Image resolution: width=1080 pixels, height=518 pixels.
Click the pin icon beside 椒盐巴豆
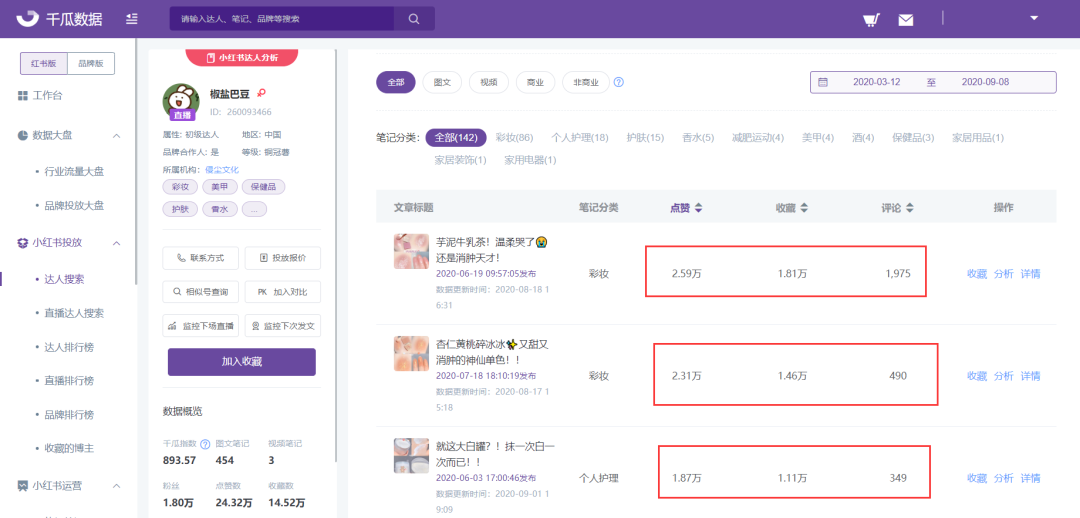pos(261,93)
